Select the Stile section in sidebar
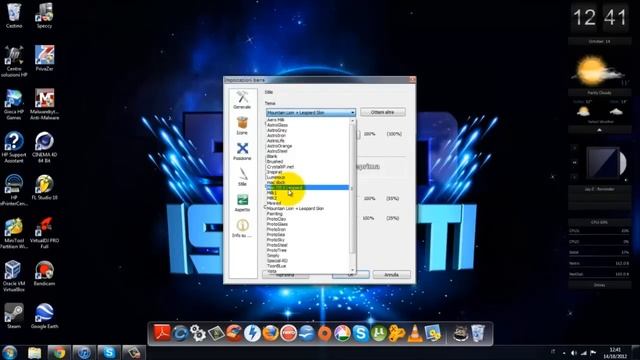Screen dimensions: 640x360 [242, 177]
